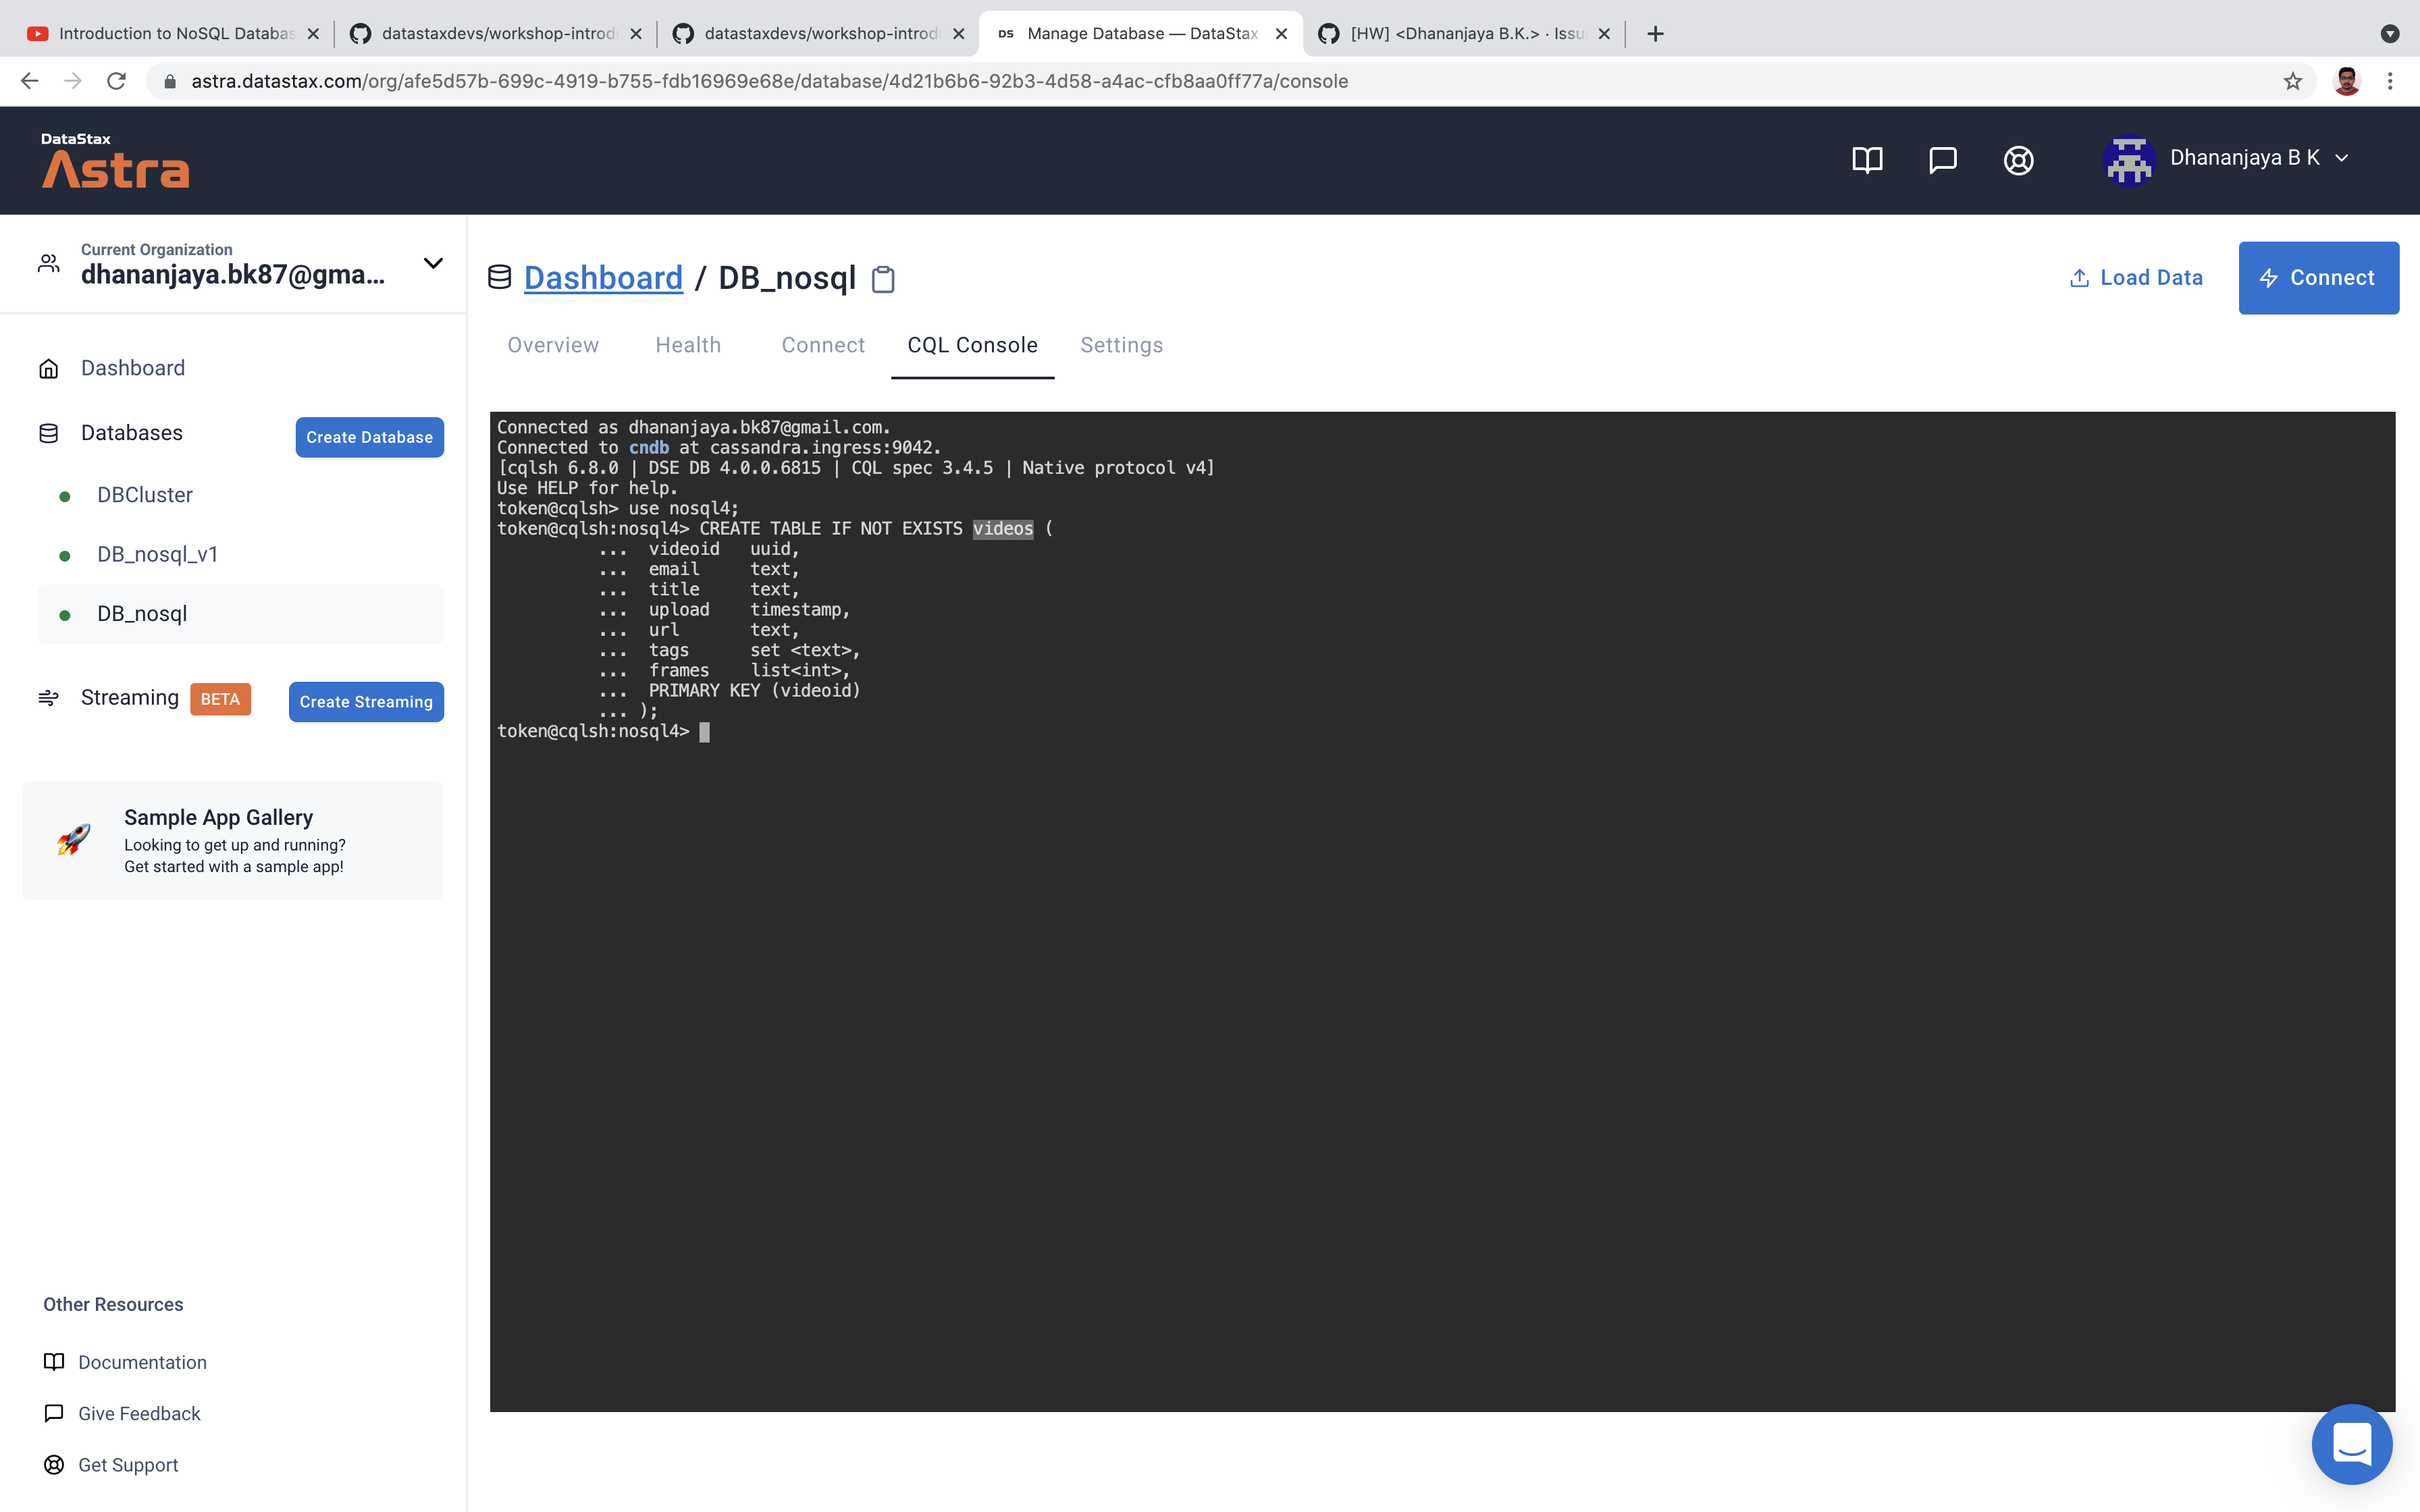Click the support life-ring icon in top bar
Viewport: 2420px width, 1512px height.
[2018, 160]
